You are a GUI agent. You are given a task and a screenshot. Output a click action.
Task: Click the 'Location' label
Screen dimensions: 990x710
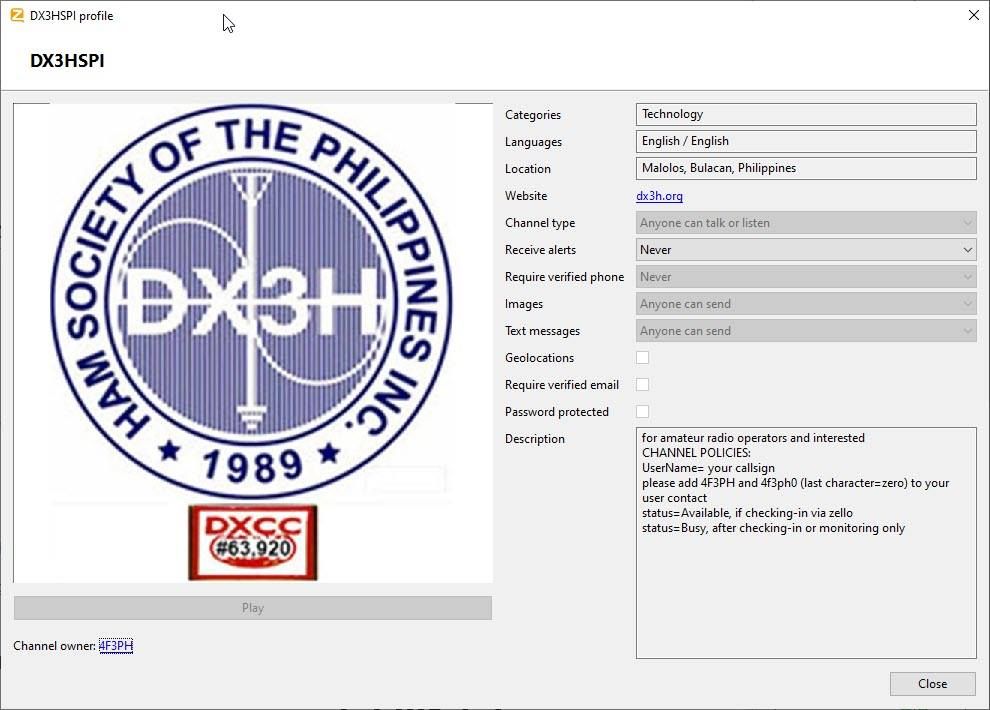(x=528, y=169)
